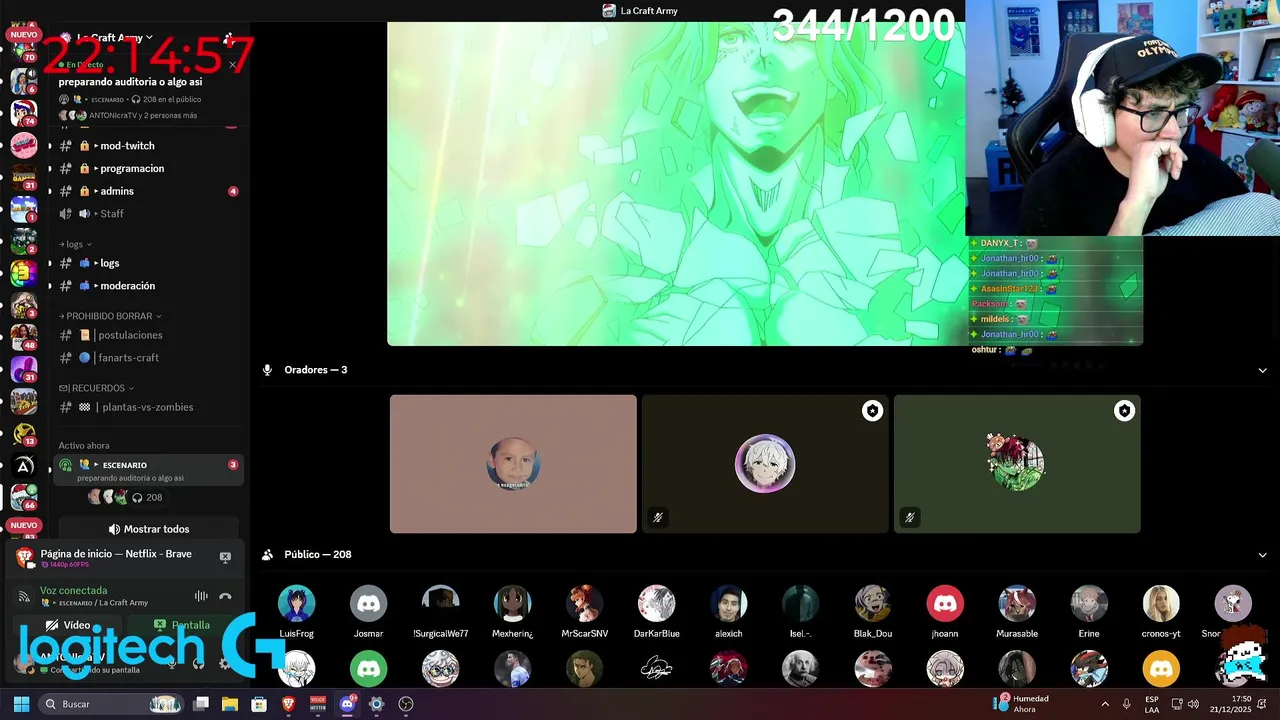The image size is (1280, 720).
Task: Open the server icon with 13 badge
Action: (24, 433)
